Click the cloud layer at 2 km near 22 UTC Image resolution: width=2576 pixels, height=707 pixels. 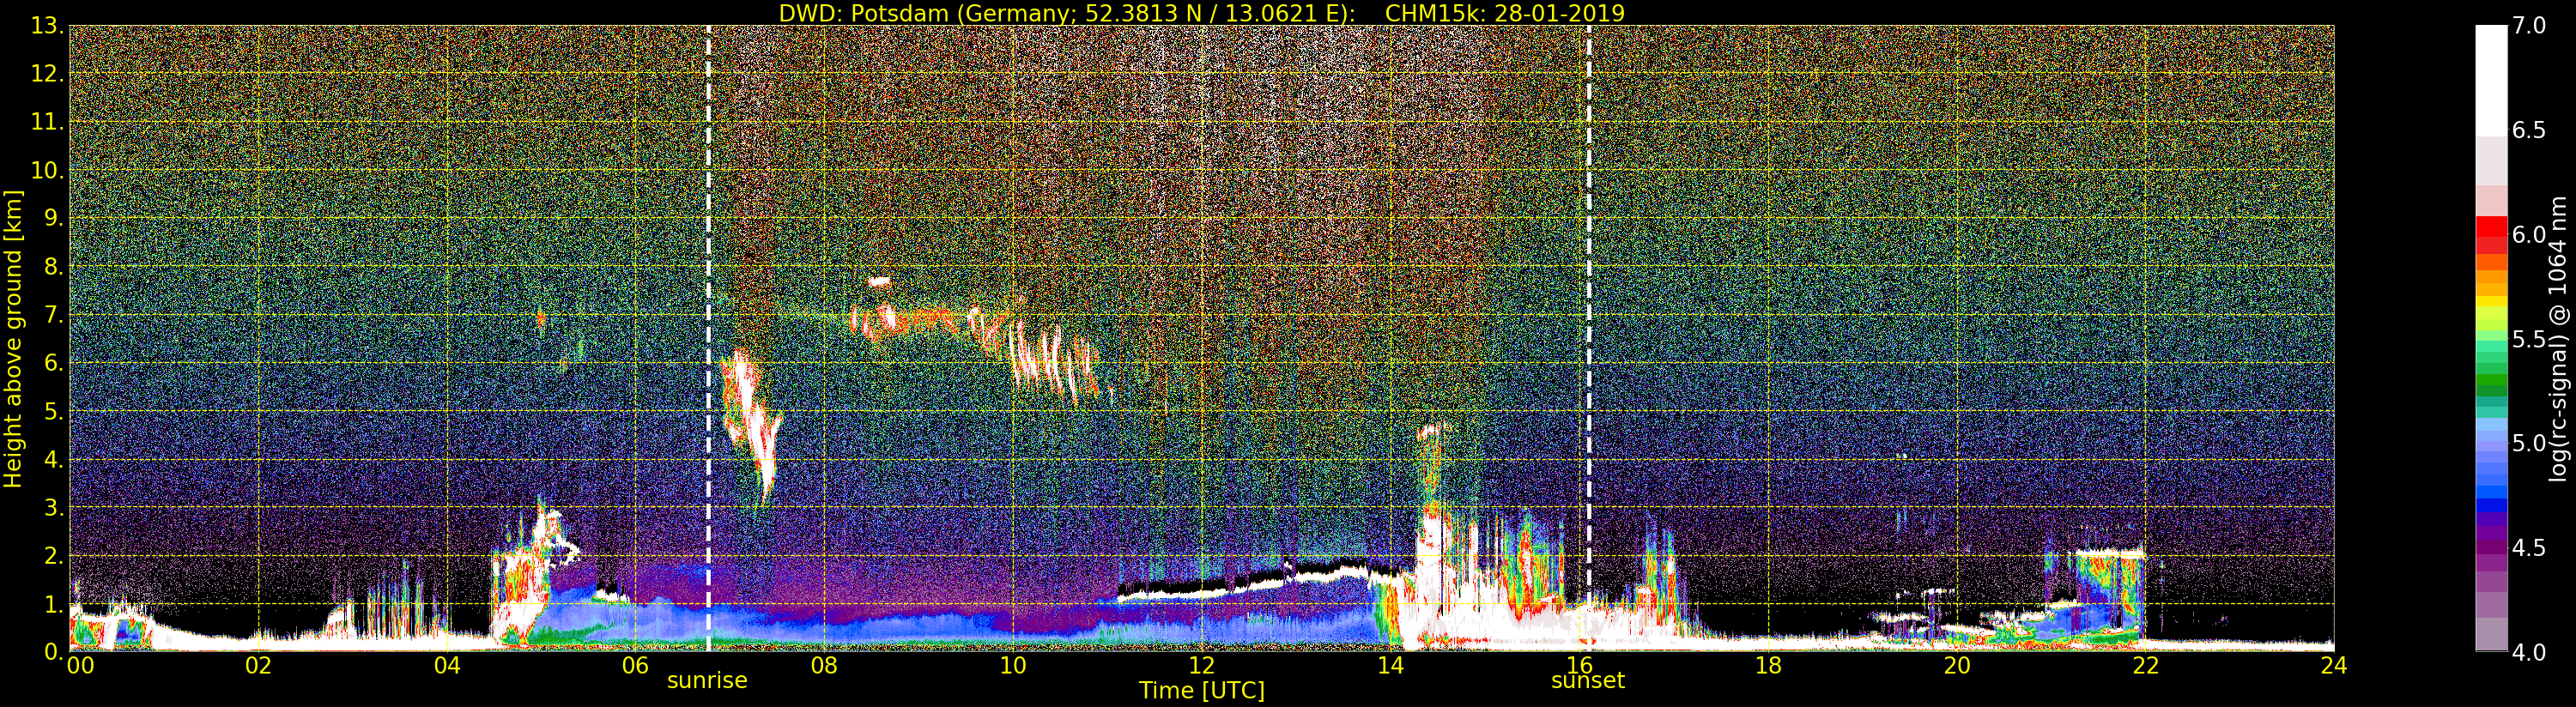tap(2110, 553)
